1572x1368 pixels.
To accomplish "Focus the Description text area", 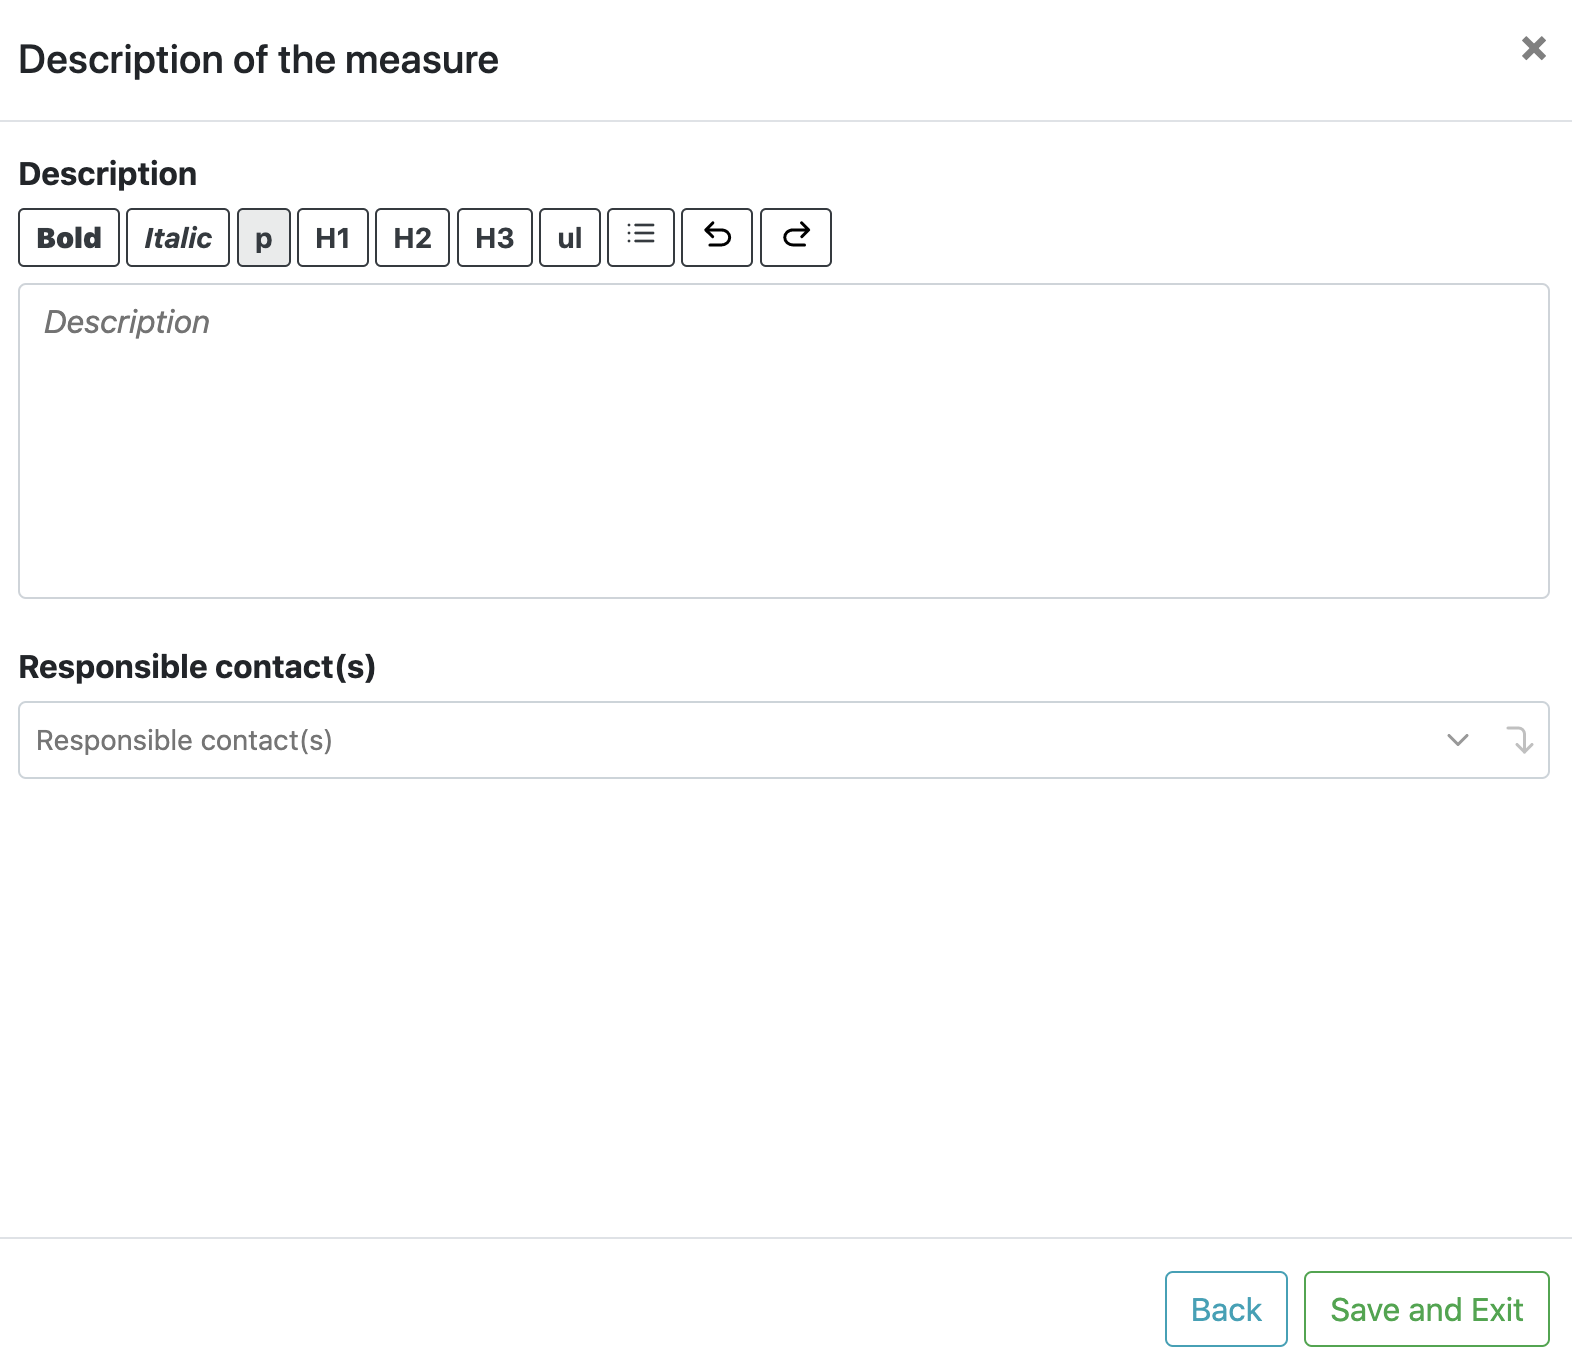I will pos(784,441).
